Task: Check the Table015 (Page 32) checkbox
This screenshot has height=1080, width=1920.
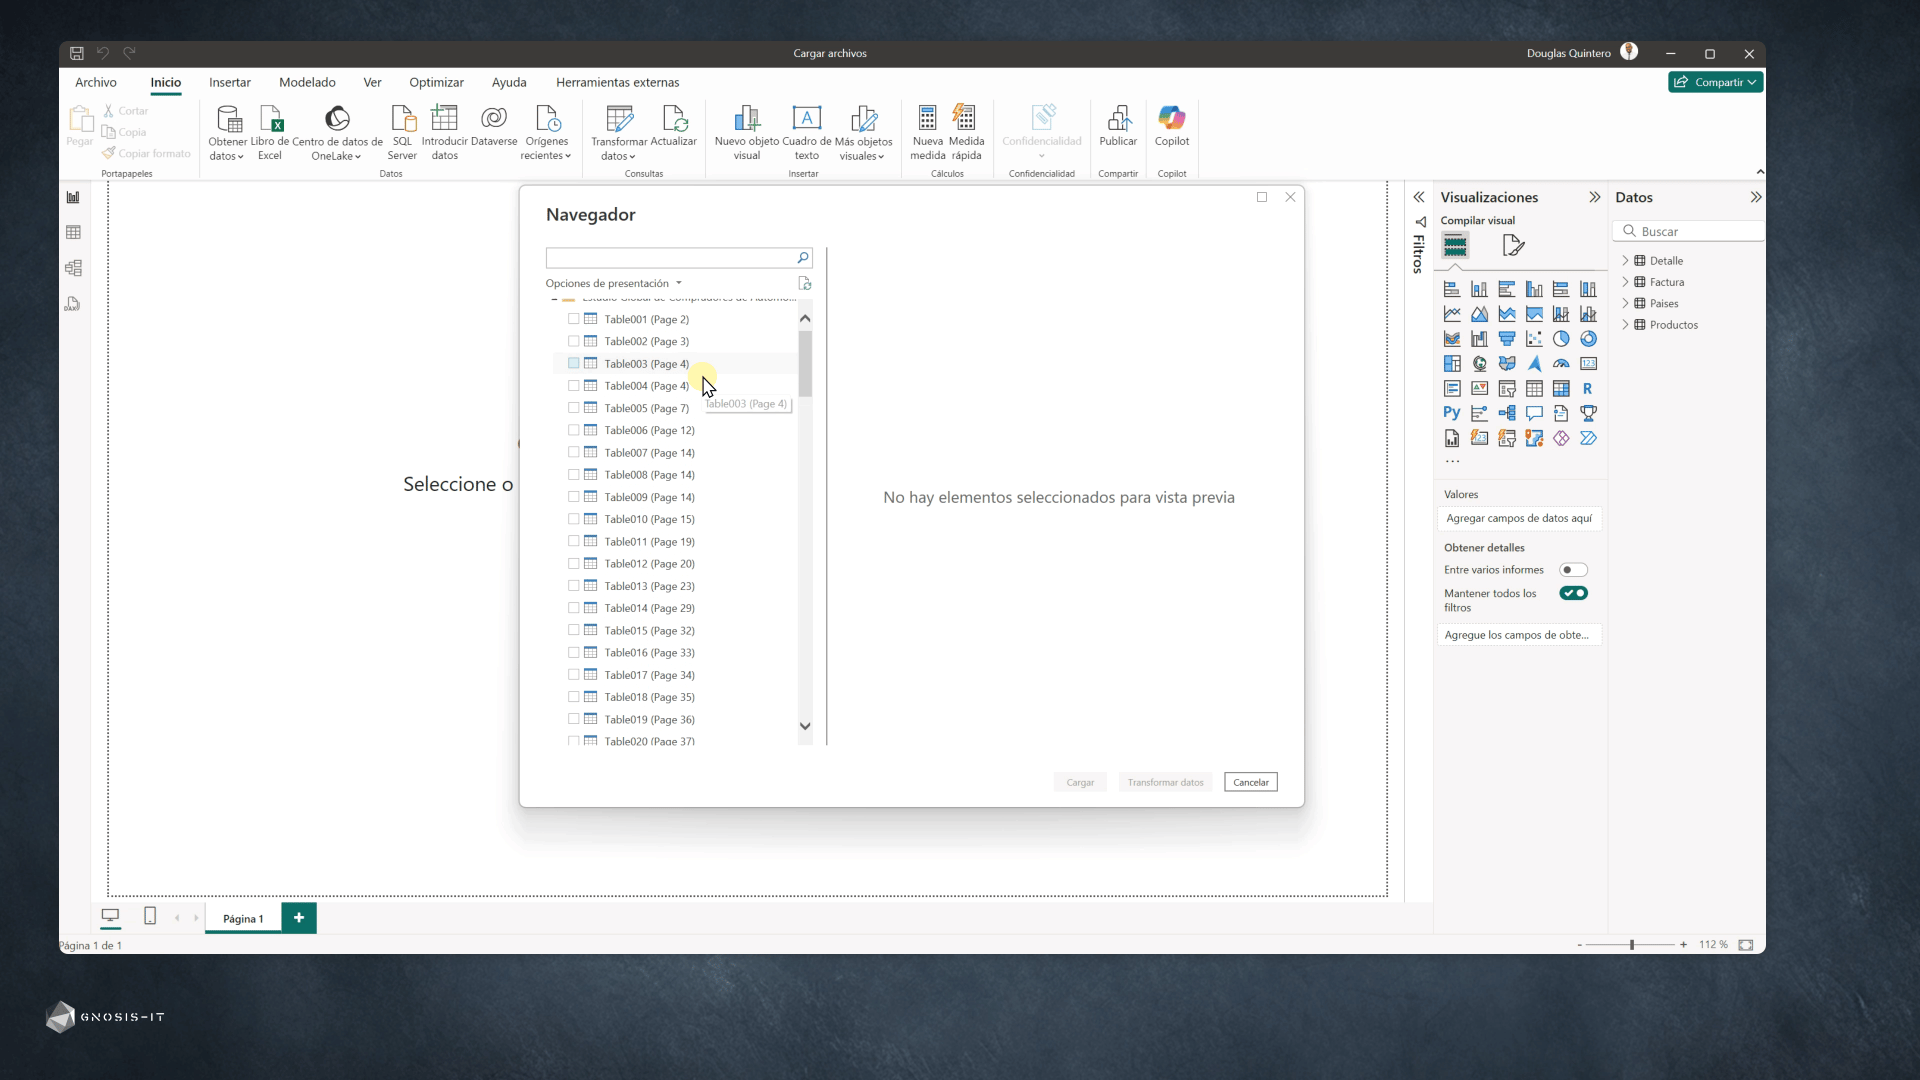Action: [574, 630]
